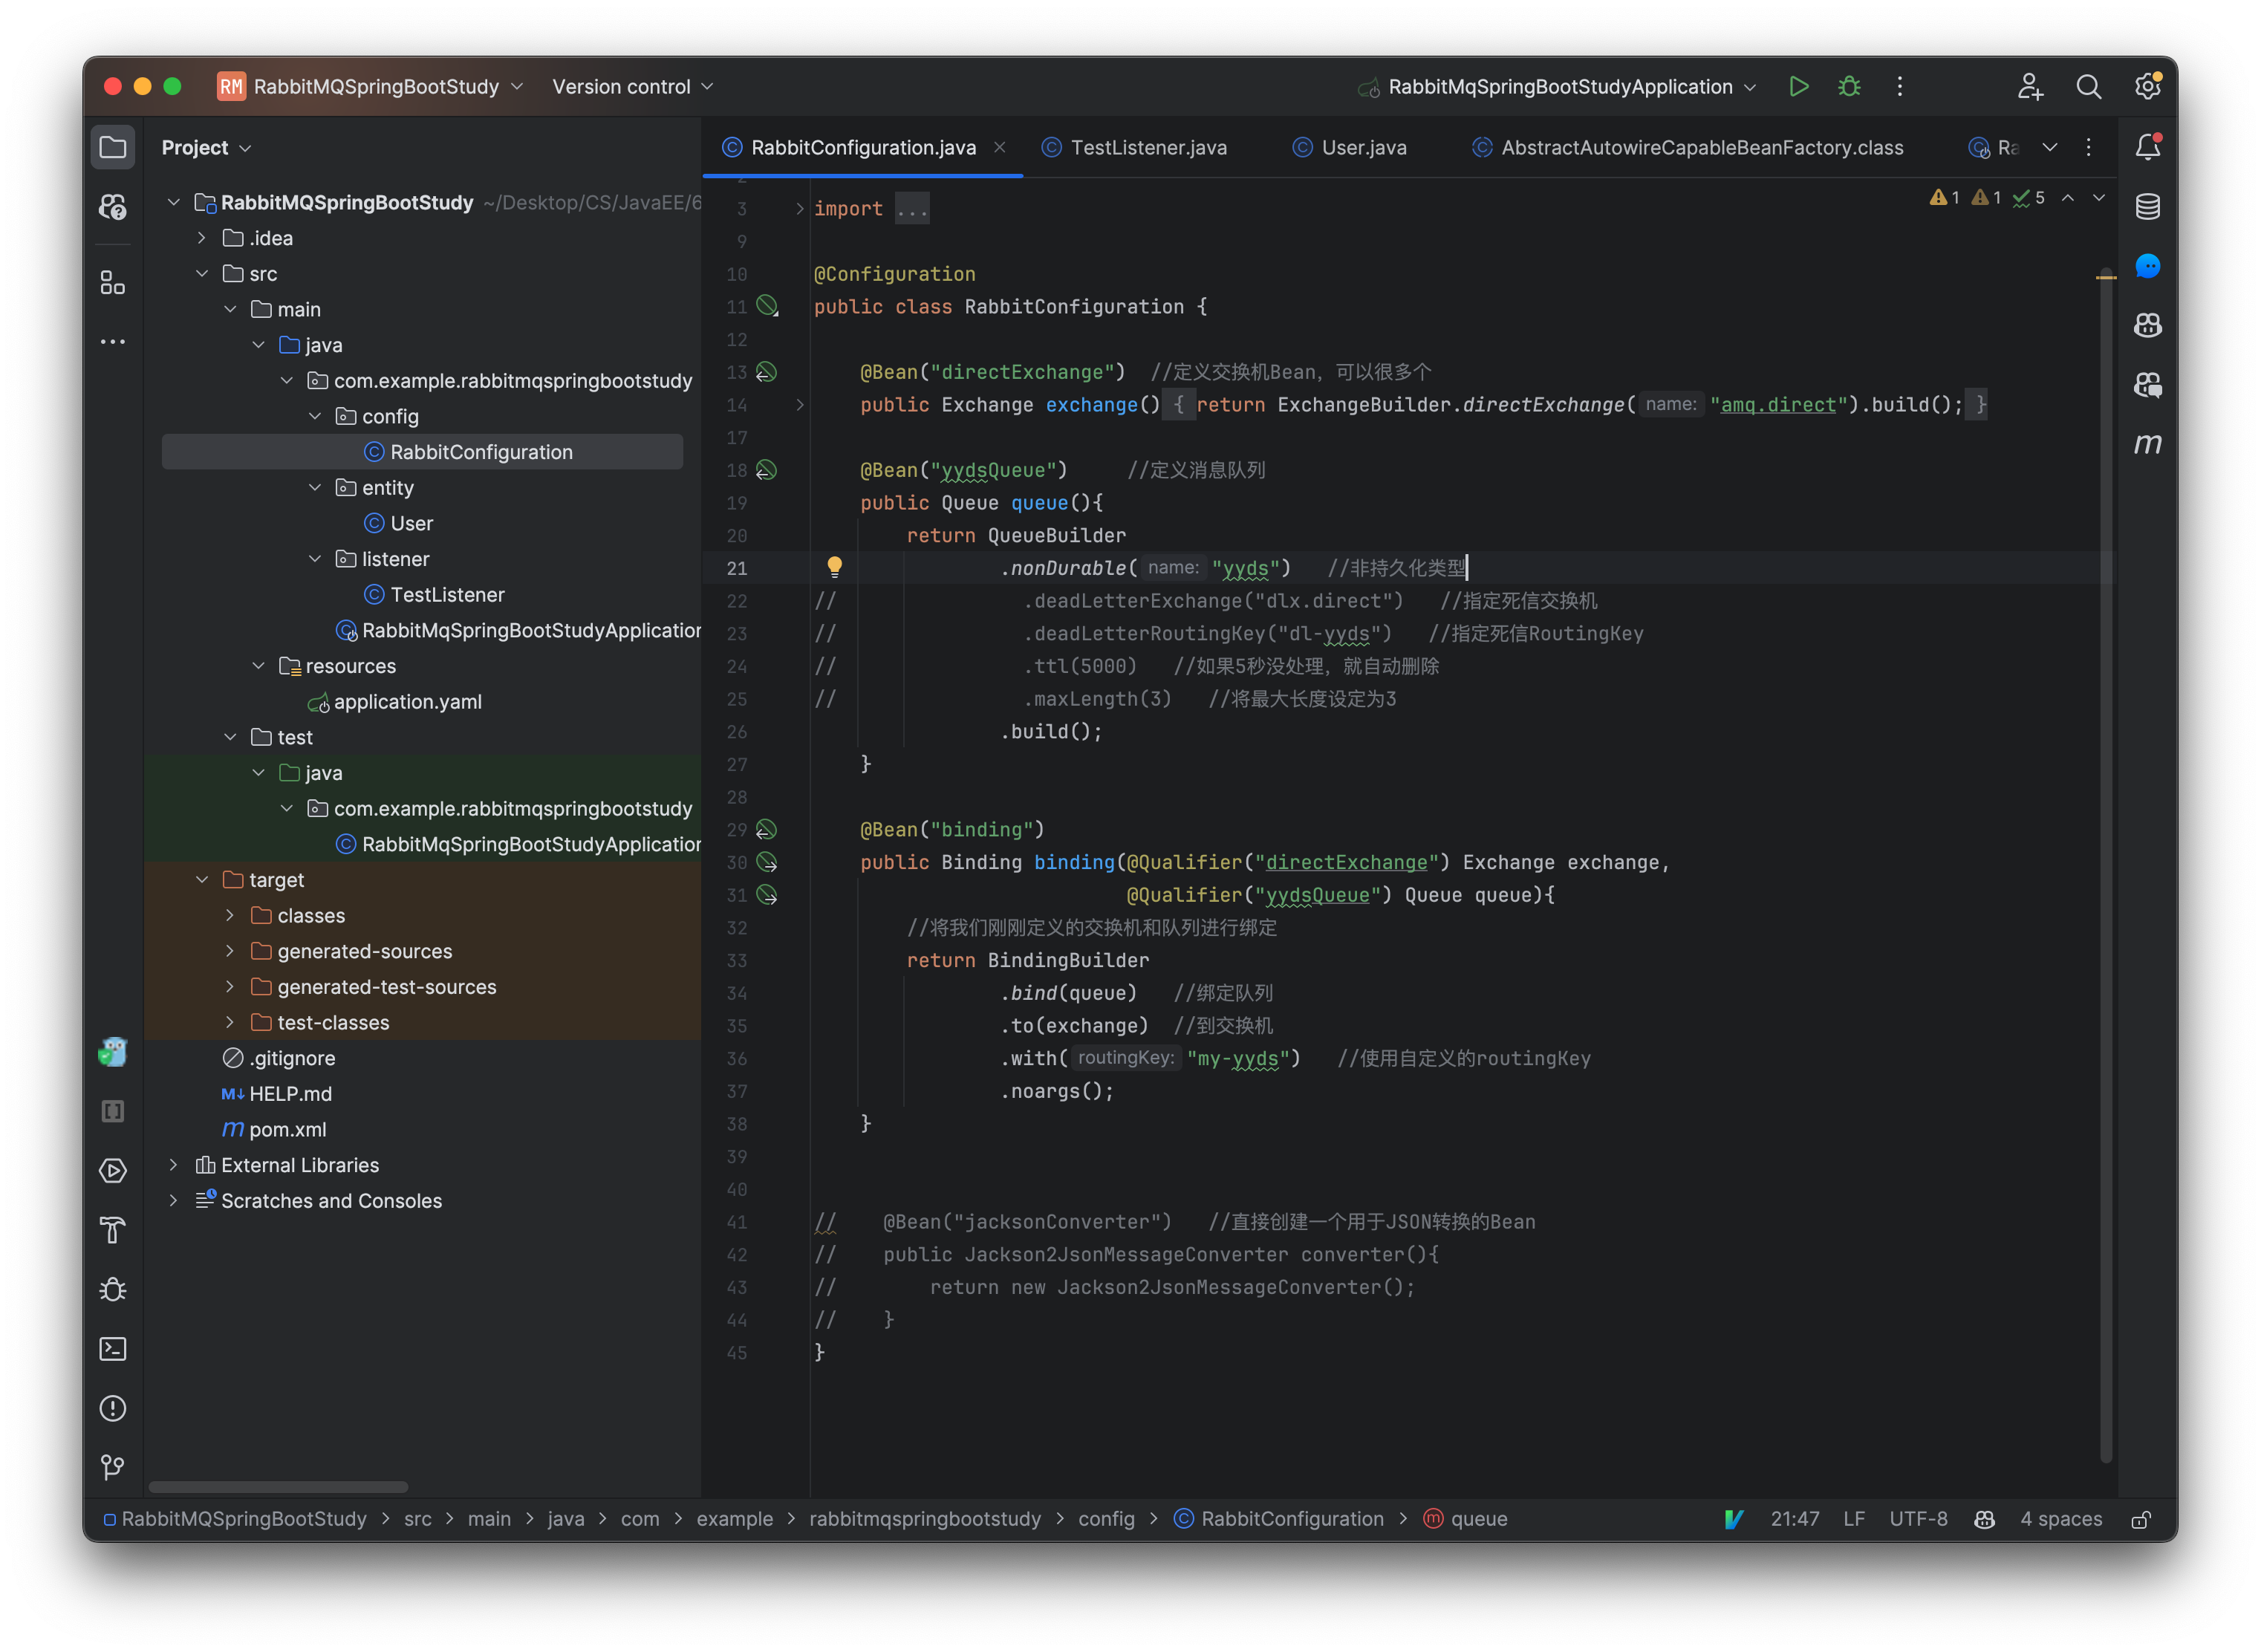Click the Search Everywhere magnifier icon
Screen dimensions: 2261x1652
(2088, 87)
